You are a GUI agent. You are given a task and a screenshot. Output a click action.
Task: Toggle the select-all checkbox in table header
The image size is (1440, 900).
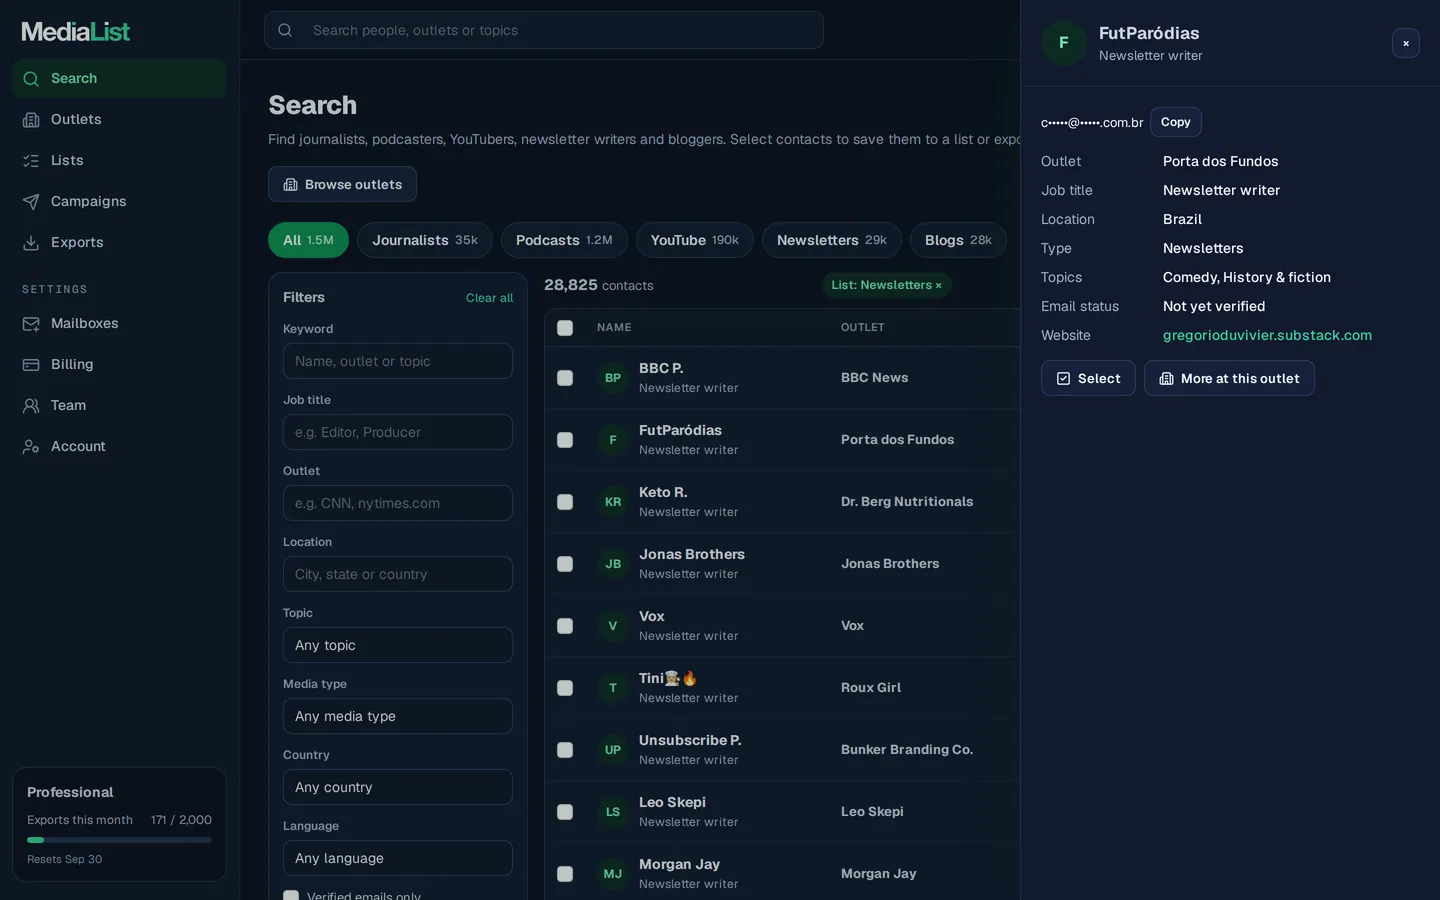click(565, 328)
